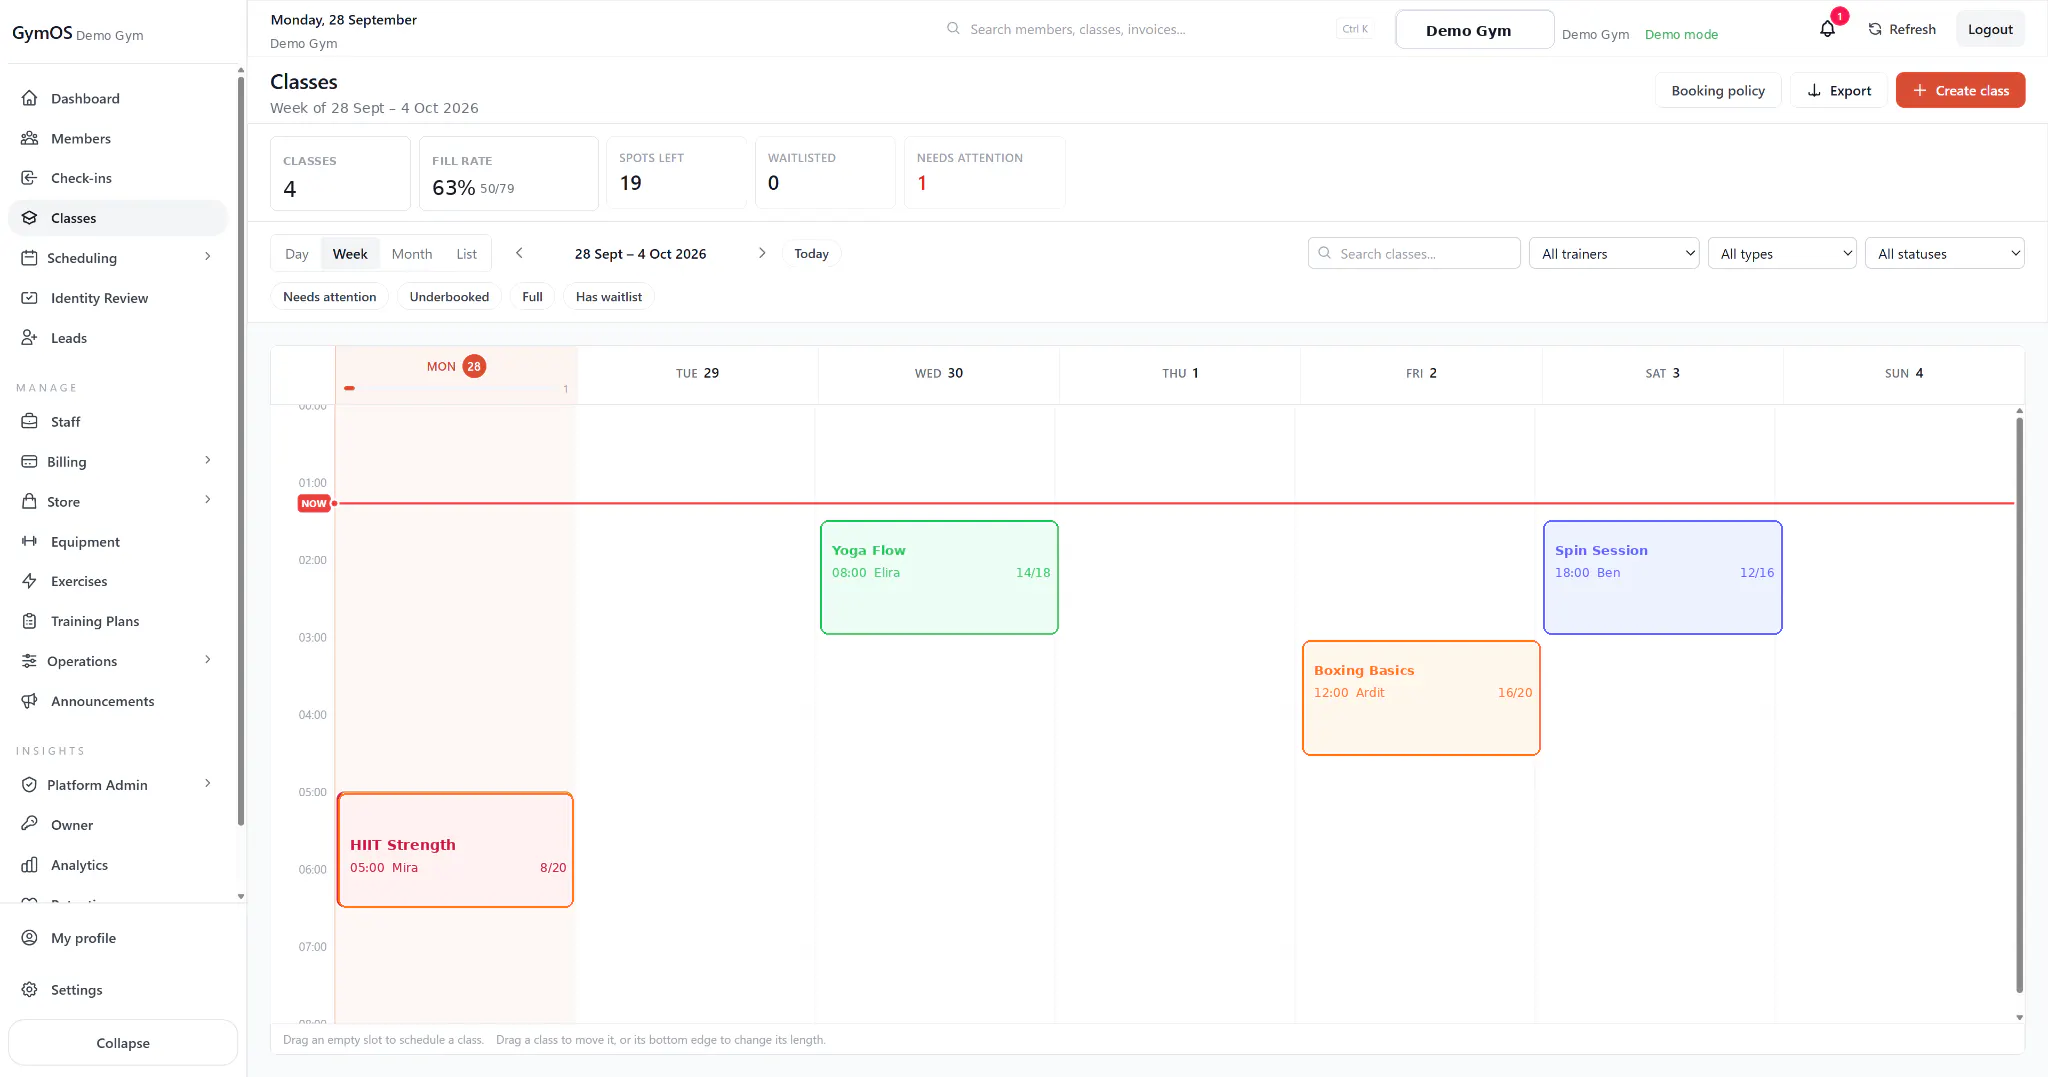2048x1077 pixels.
Task: Open the HIIT Strength class card
Action: click(x=455, y=850)
